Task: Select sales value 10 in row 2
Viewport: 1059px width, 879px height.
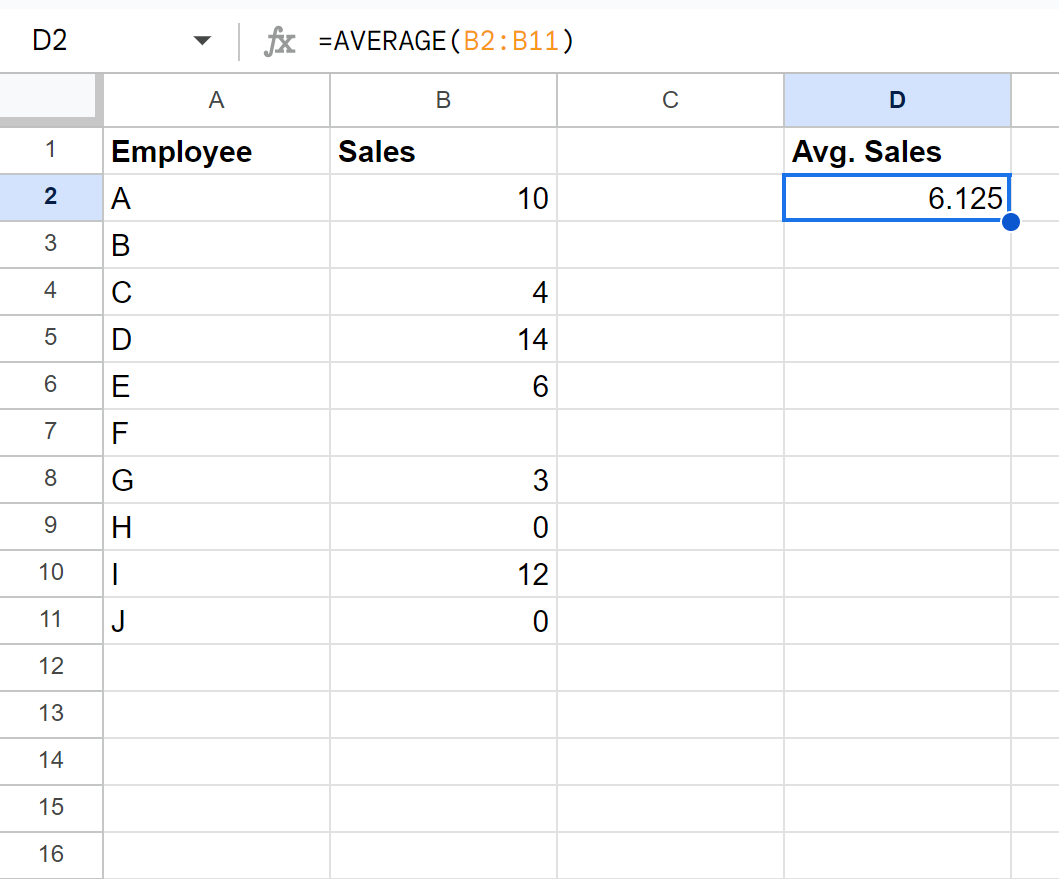Action: pyautogui.click(x=443, y=197)
